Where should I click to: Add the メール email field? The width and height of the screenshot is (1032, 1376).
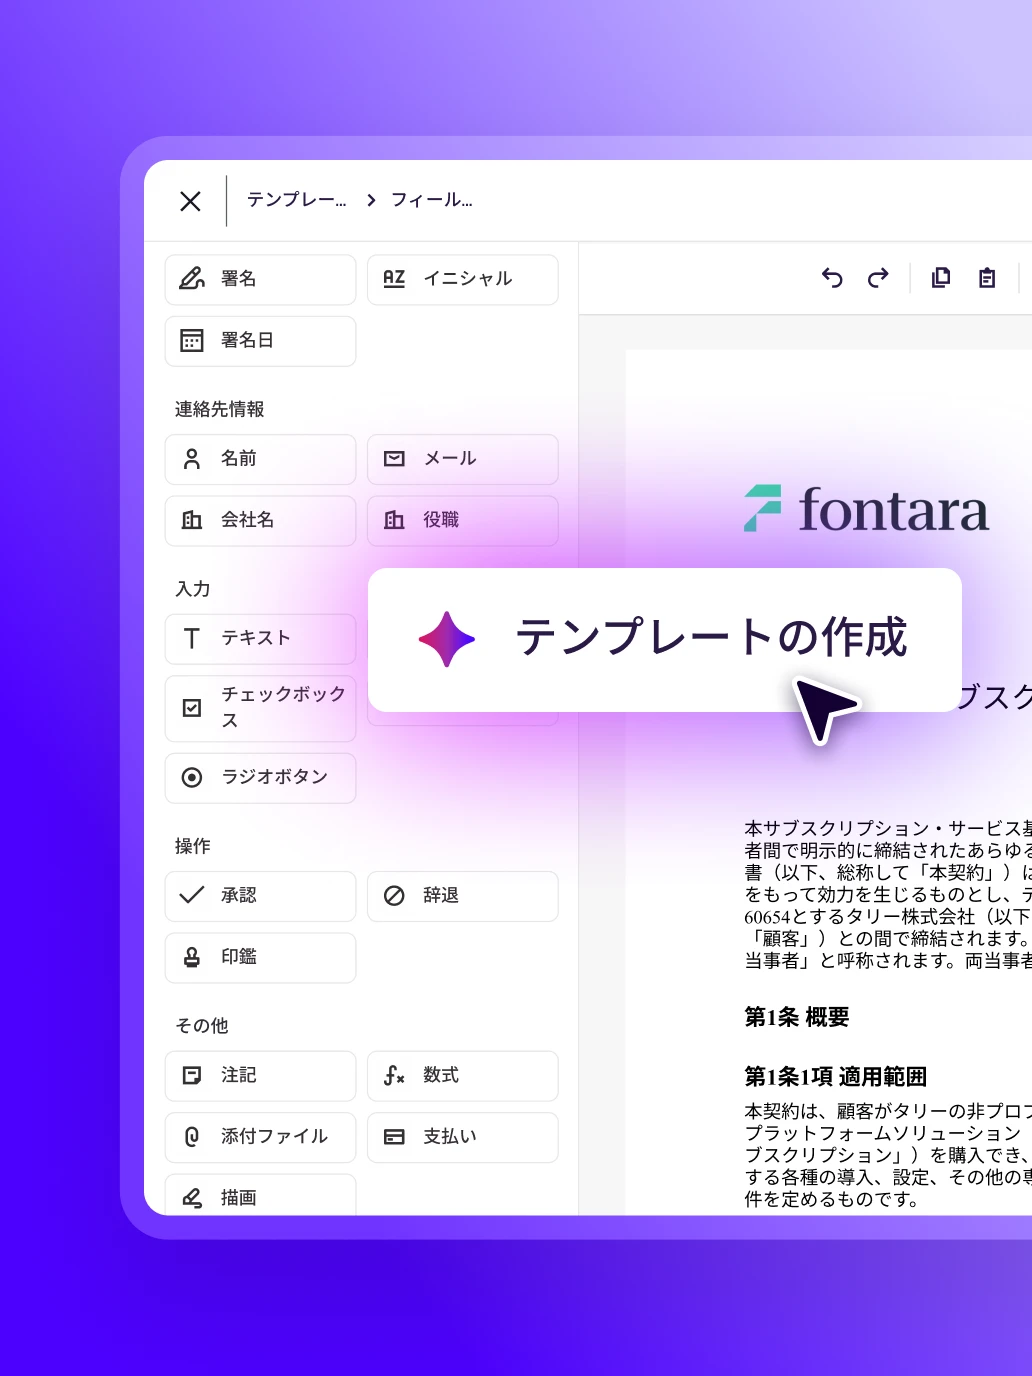[x=462, y=459]
